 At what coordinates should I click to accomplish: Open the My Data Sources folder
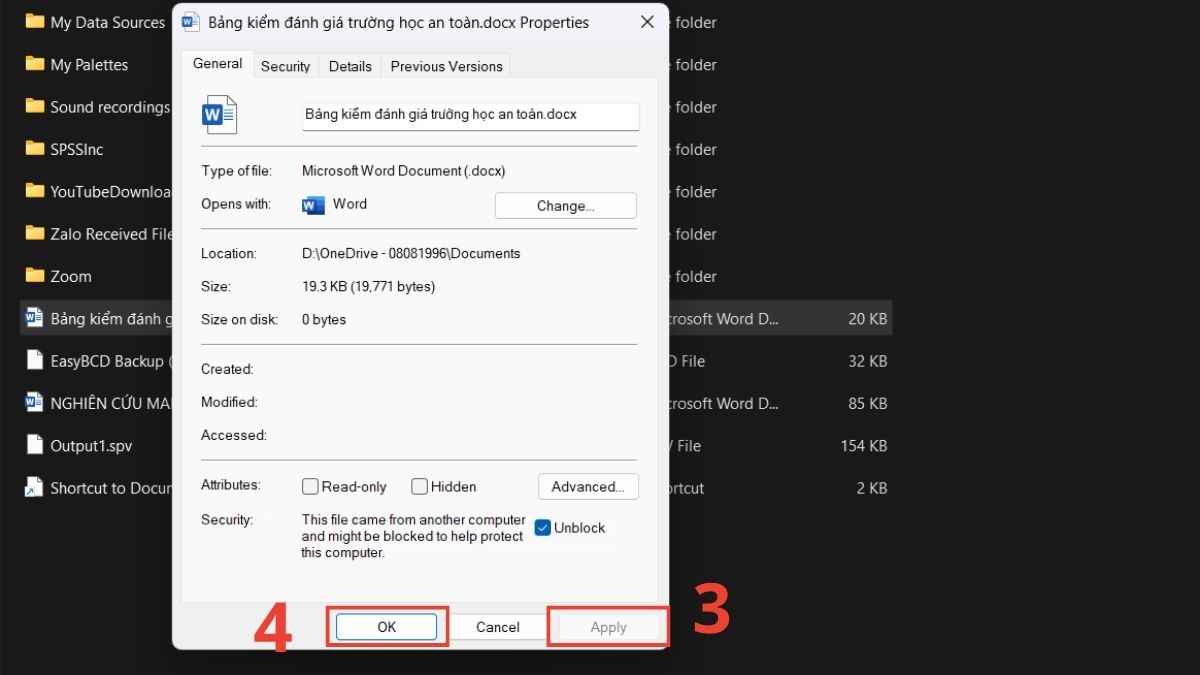pyautogui.click(x=105, y=22)
